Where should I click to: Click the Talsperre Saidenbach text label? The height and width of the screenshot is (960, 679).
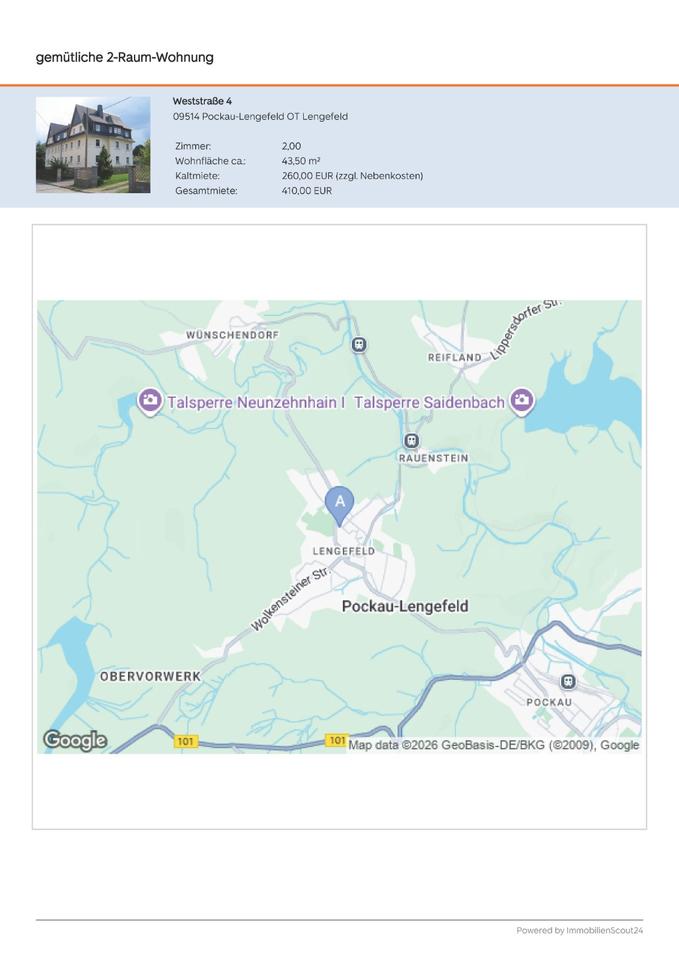tap(430, 402)
